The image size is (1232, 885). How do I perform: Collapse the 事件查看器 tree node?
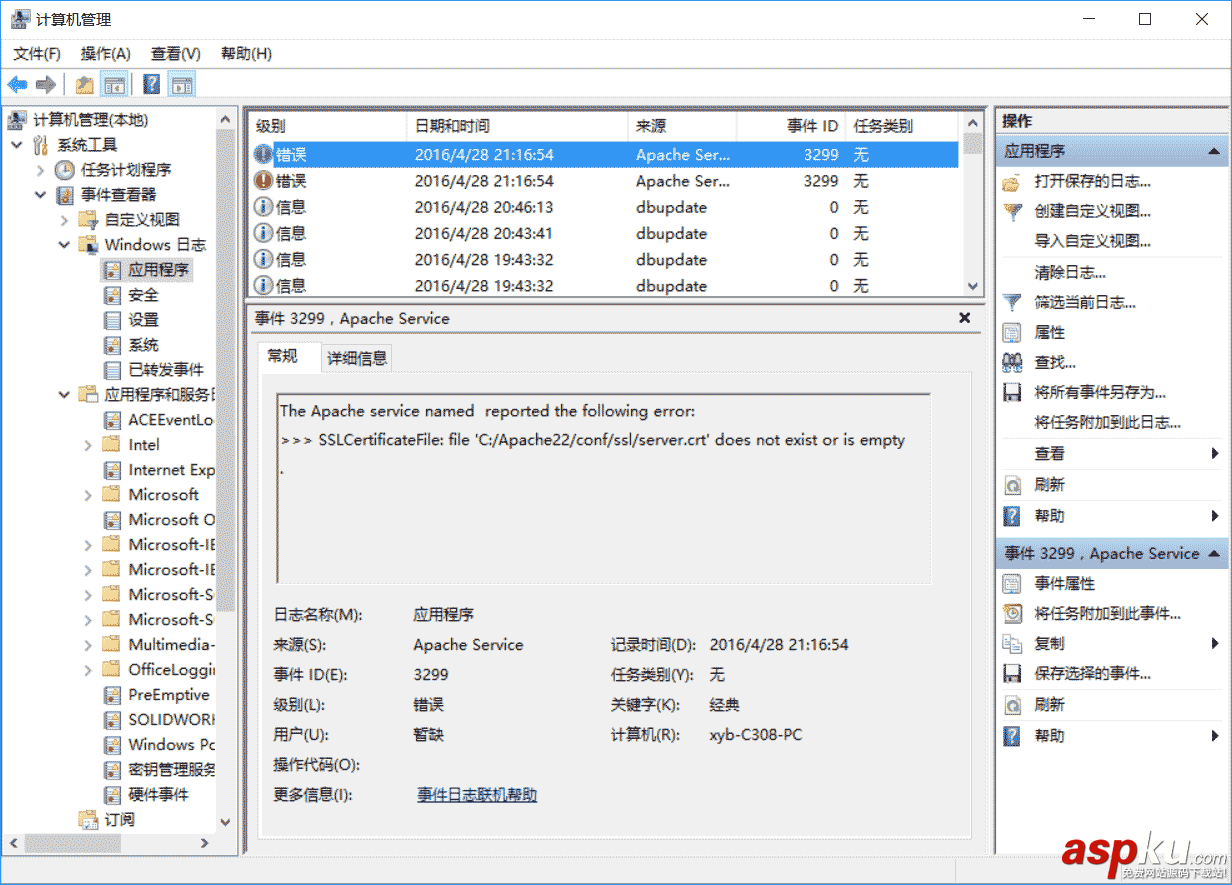40,195
